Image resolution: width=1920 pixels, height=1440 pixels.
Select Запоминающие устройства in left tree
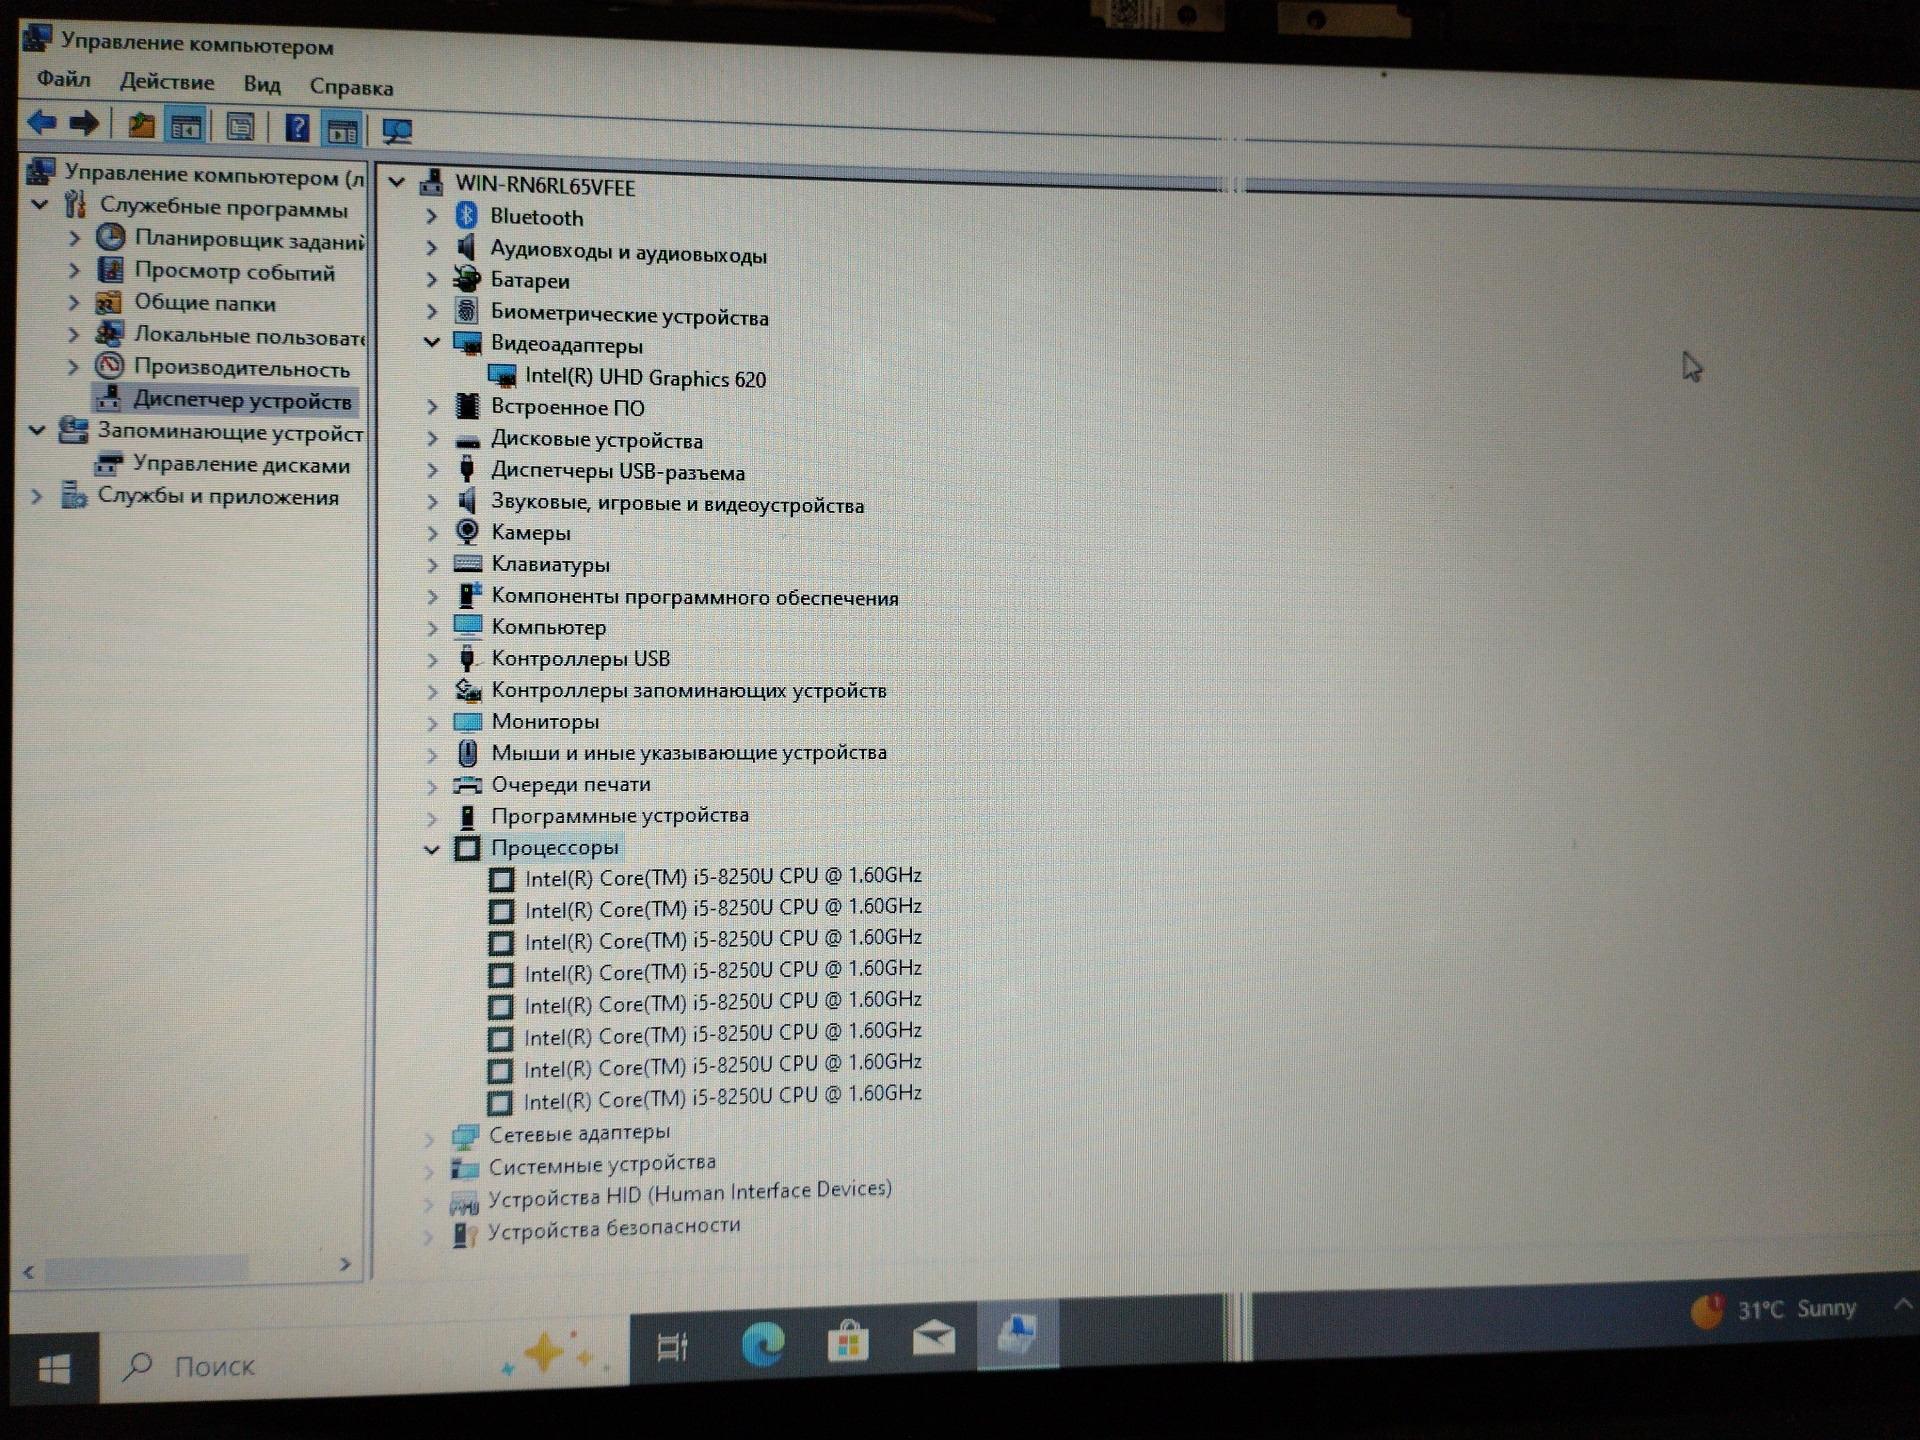(230, 432)
